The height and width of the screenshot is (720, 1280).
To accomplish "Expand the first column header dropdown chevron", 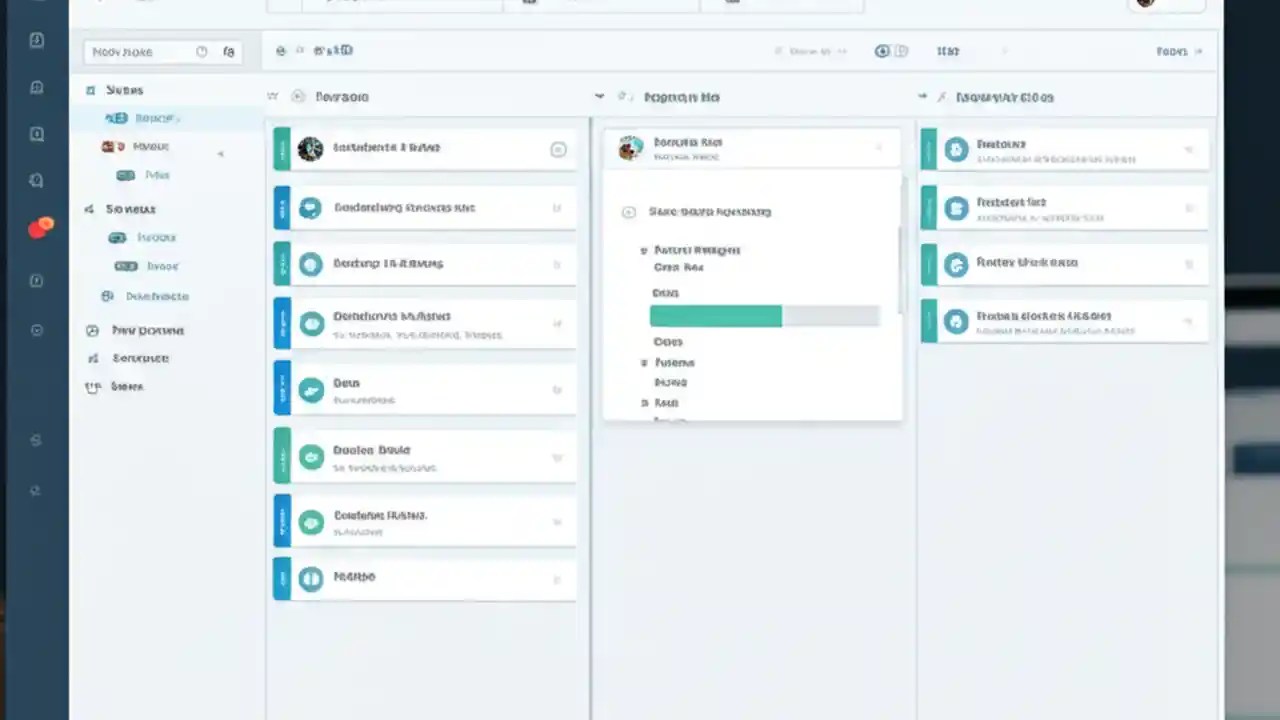I will tap(599, 96).
